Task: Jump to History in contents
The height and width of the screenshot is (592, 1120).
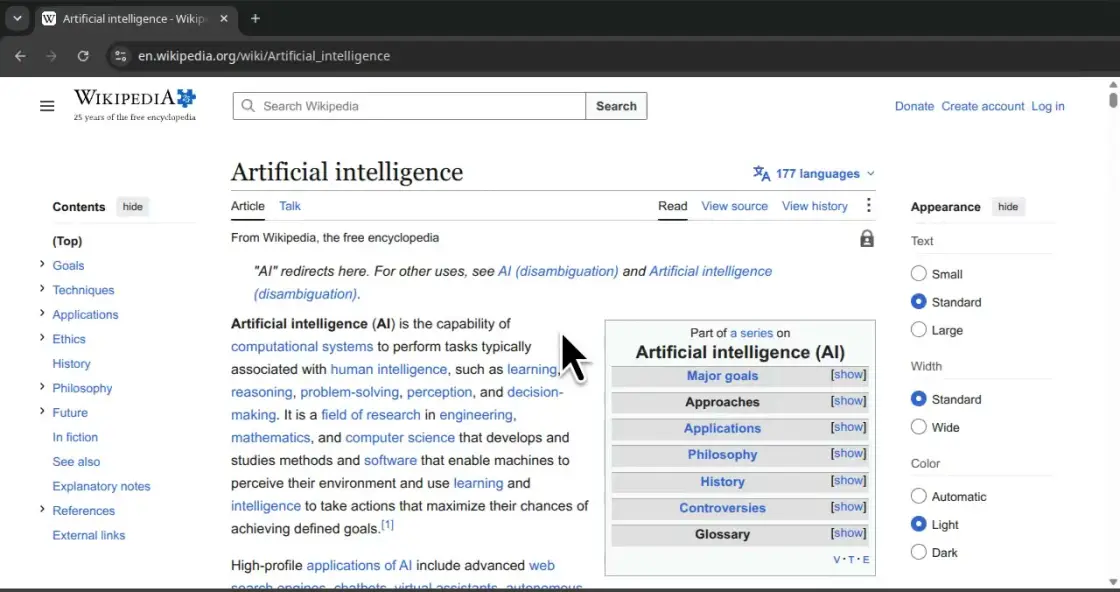Action: point(71,363)
